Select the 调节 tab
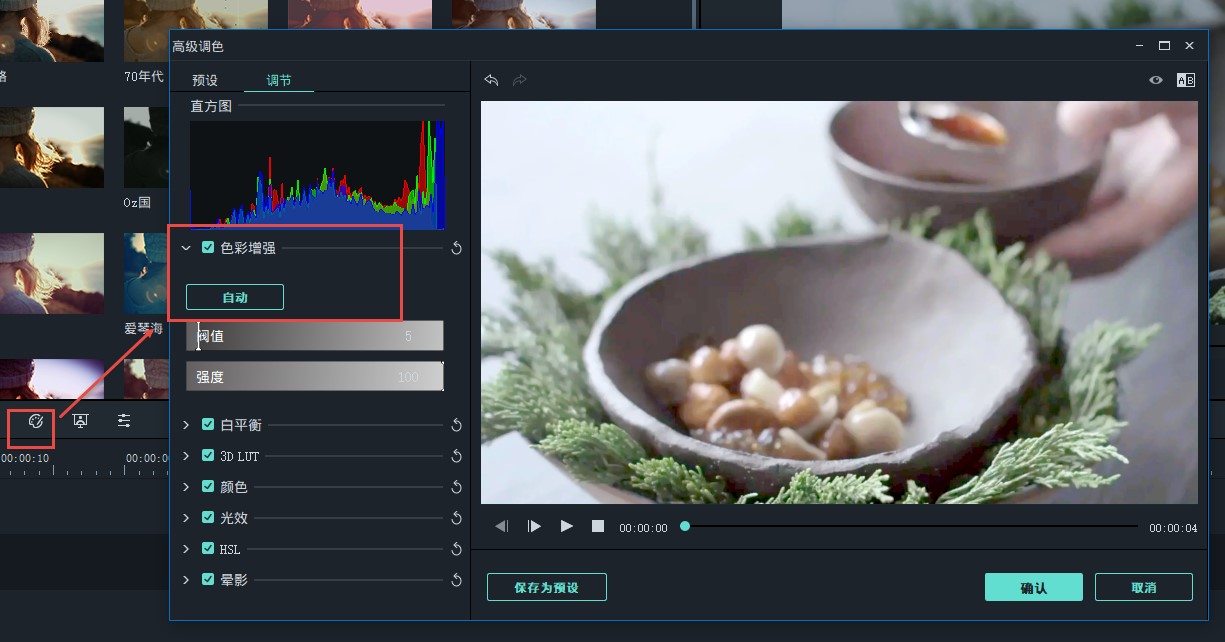 click(x=279, y=80)
